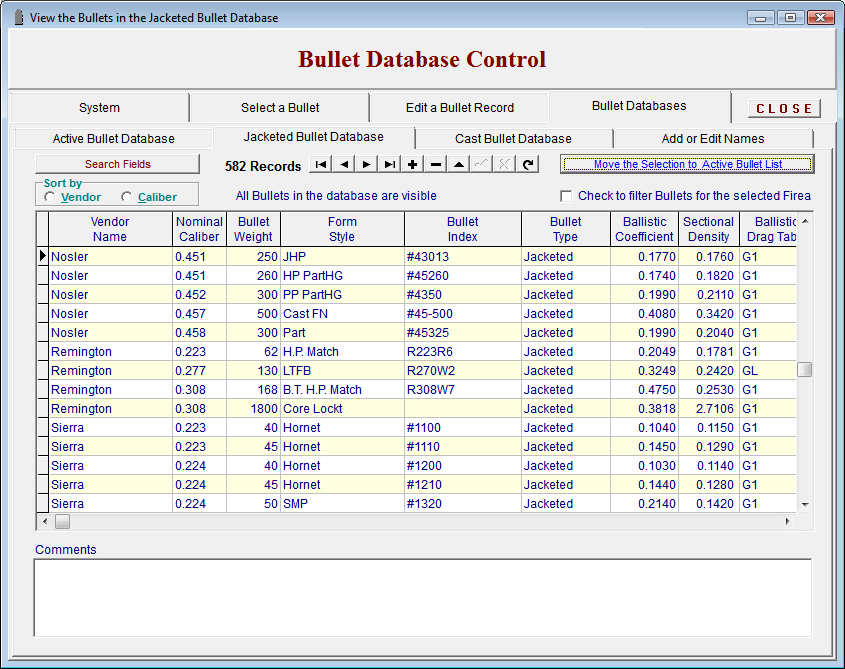Click the Bullet Weight column header
Image resolution: width=845 pixels, height=669 pixels.
point(253,229)
